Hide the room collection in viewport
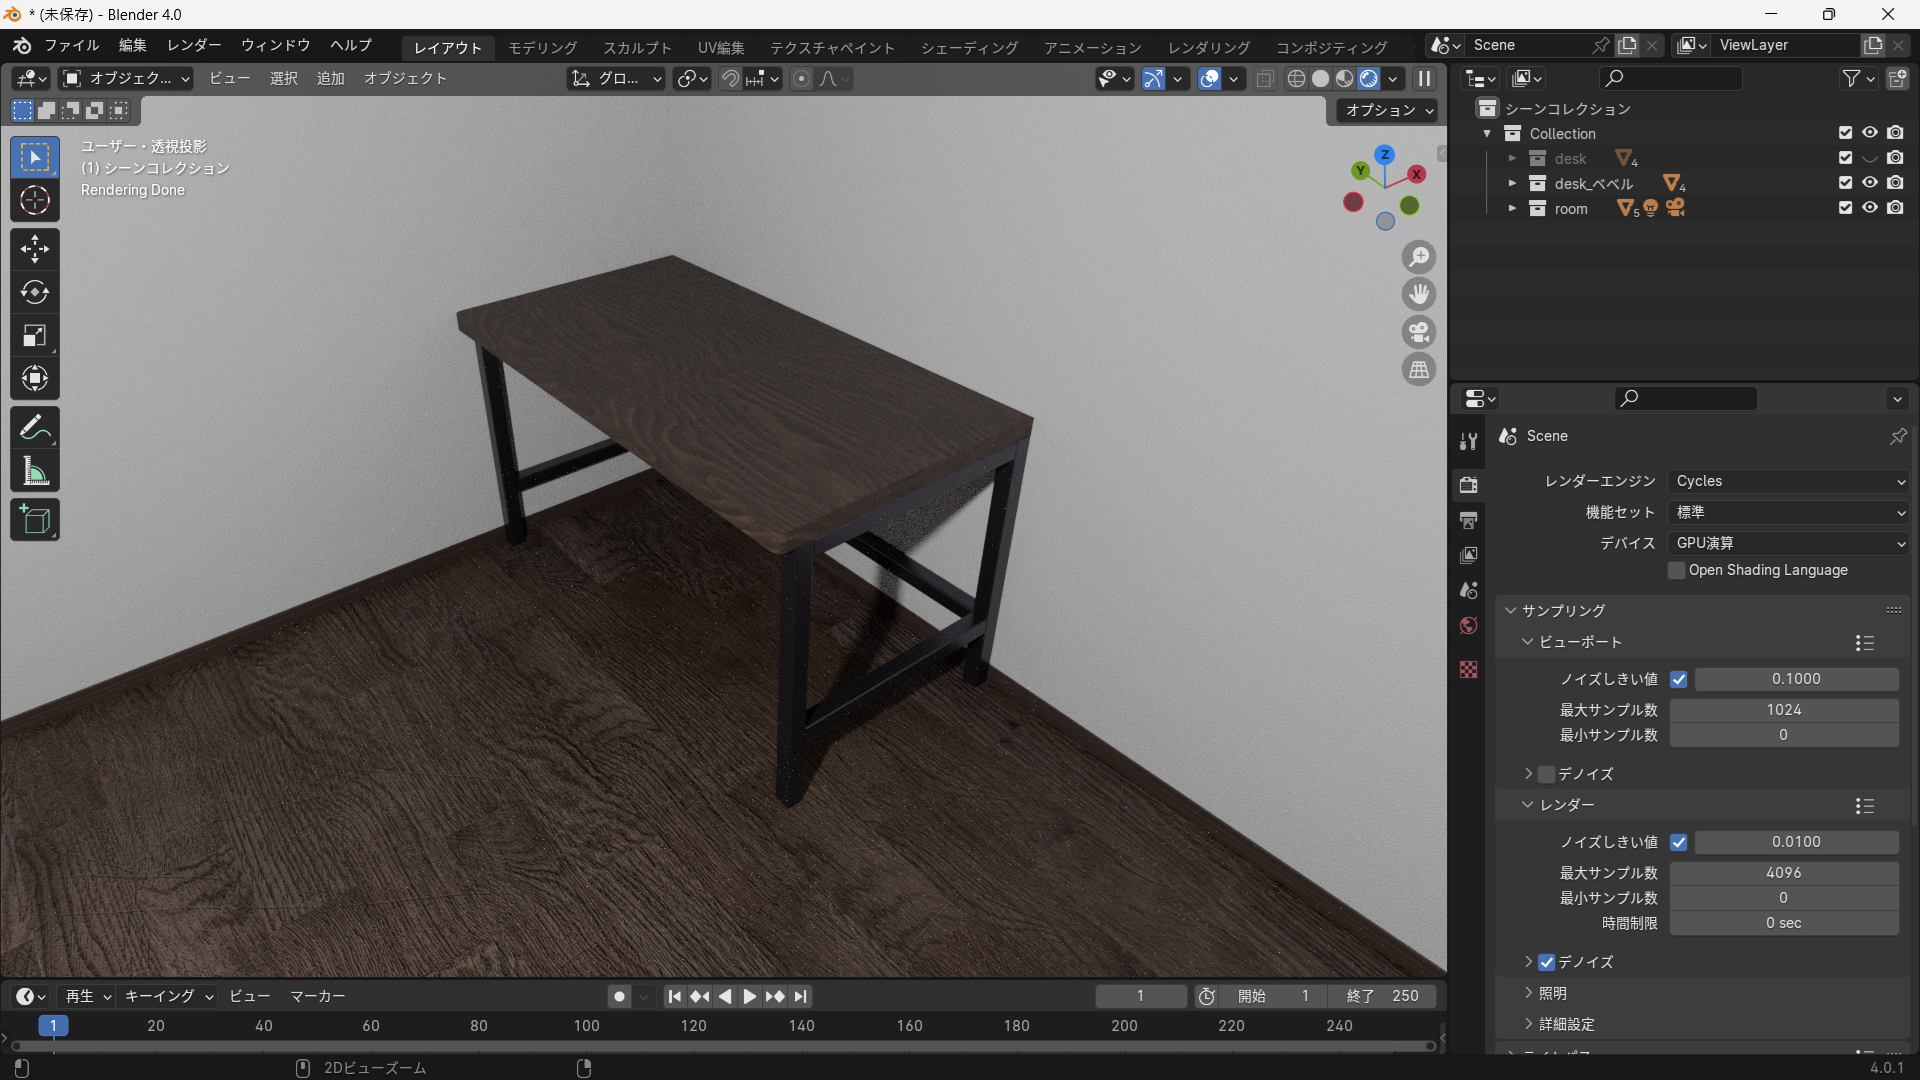Screen dimensions: 1920x1080 tap(1870, 208)
